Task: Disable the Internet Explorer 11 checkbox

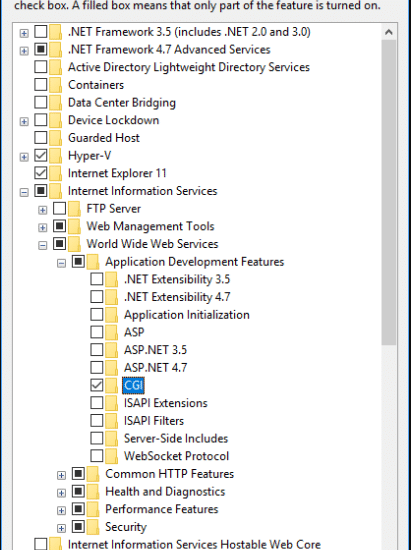Action: pos(41,173)
